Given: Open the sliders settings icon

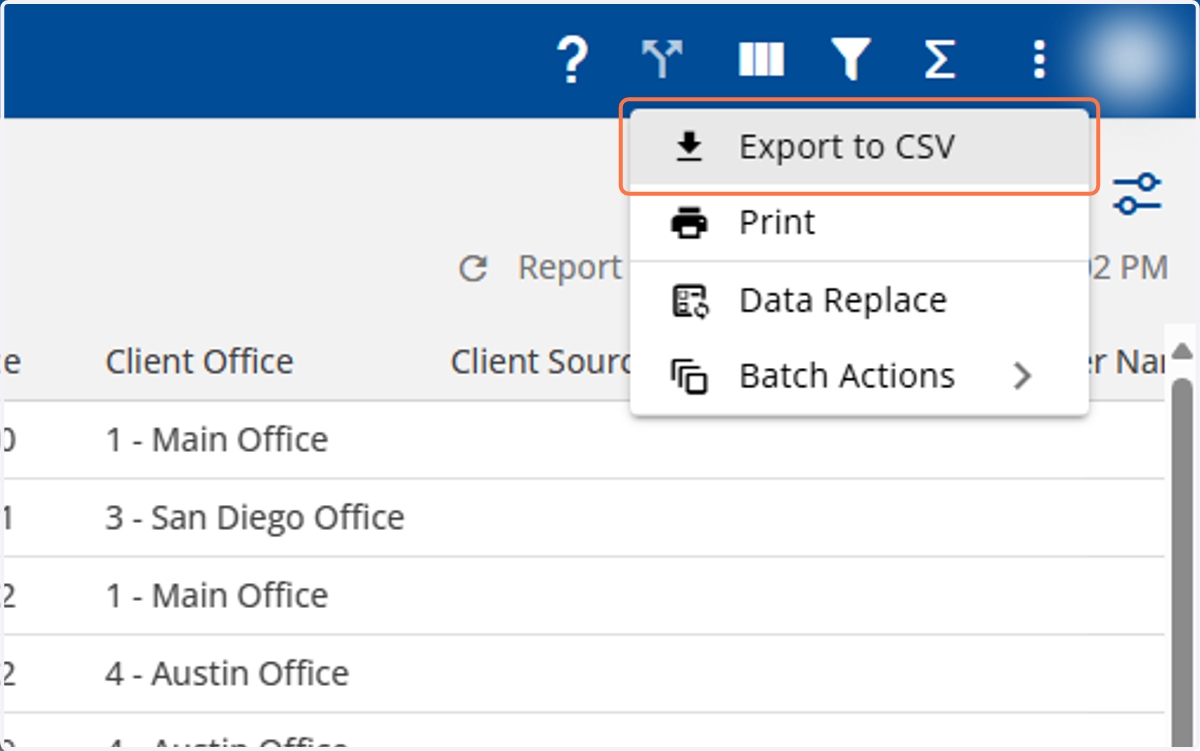Looking at the screenshot, I should coord(1137,193).
